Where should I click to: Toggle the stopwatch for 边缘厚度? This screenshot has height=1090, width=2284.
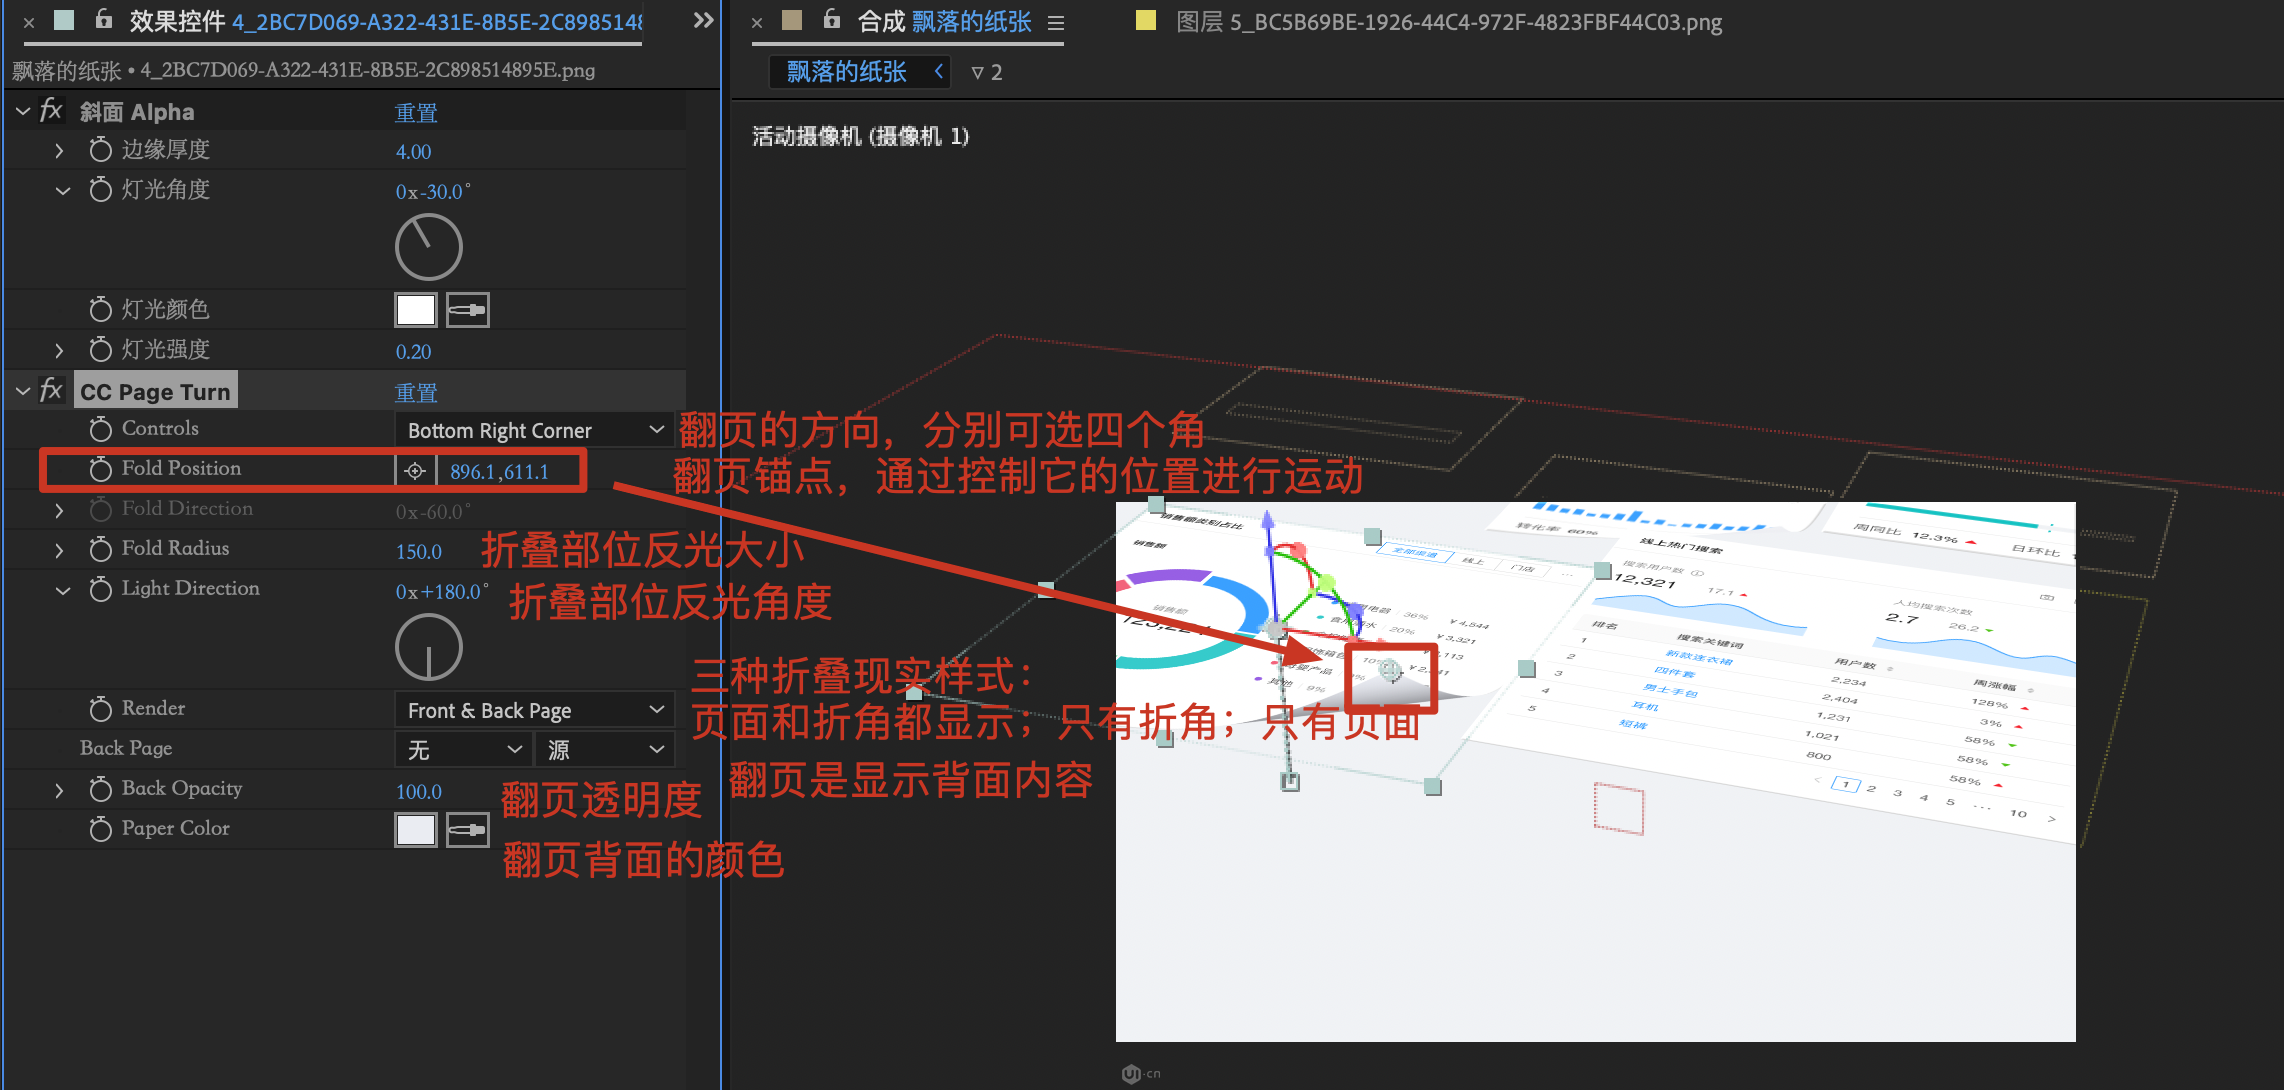(100, 150)
